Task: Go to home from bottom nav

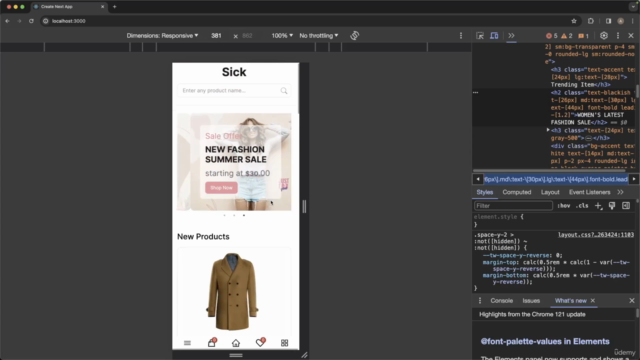Action: [x=236, y=343]
